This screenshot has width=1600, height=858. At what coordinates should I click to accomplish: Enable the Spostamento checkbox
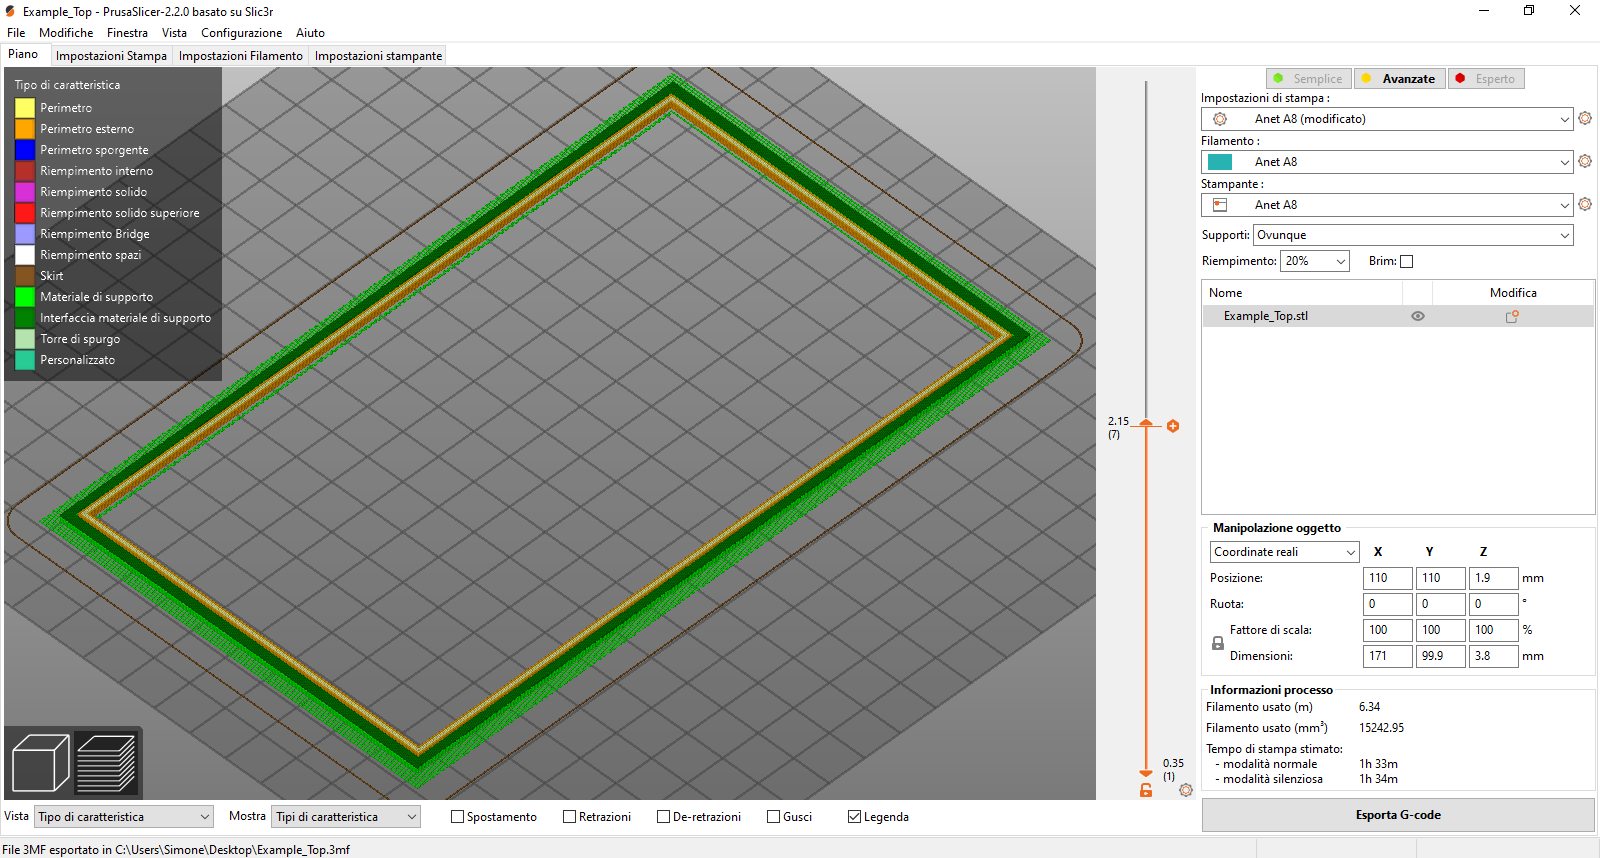coord(457,817)
